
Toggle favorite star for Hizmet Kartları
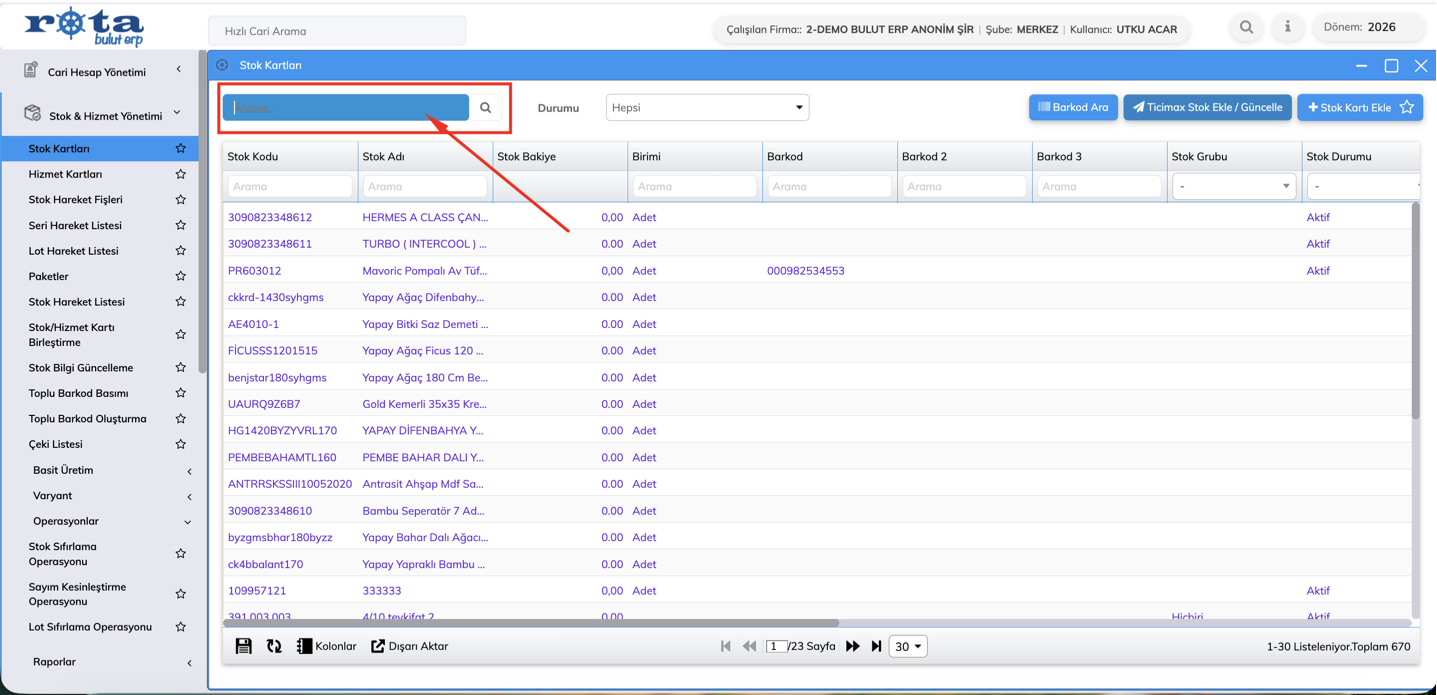[181, 174]
